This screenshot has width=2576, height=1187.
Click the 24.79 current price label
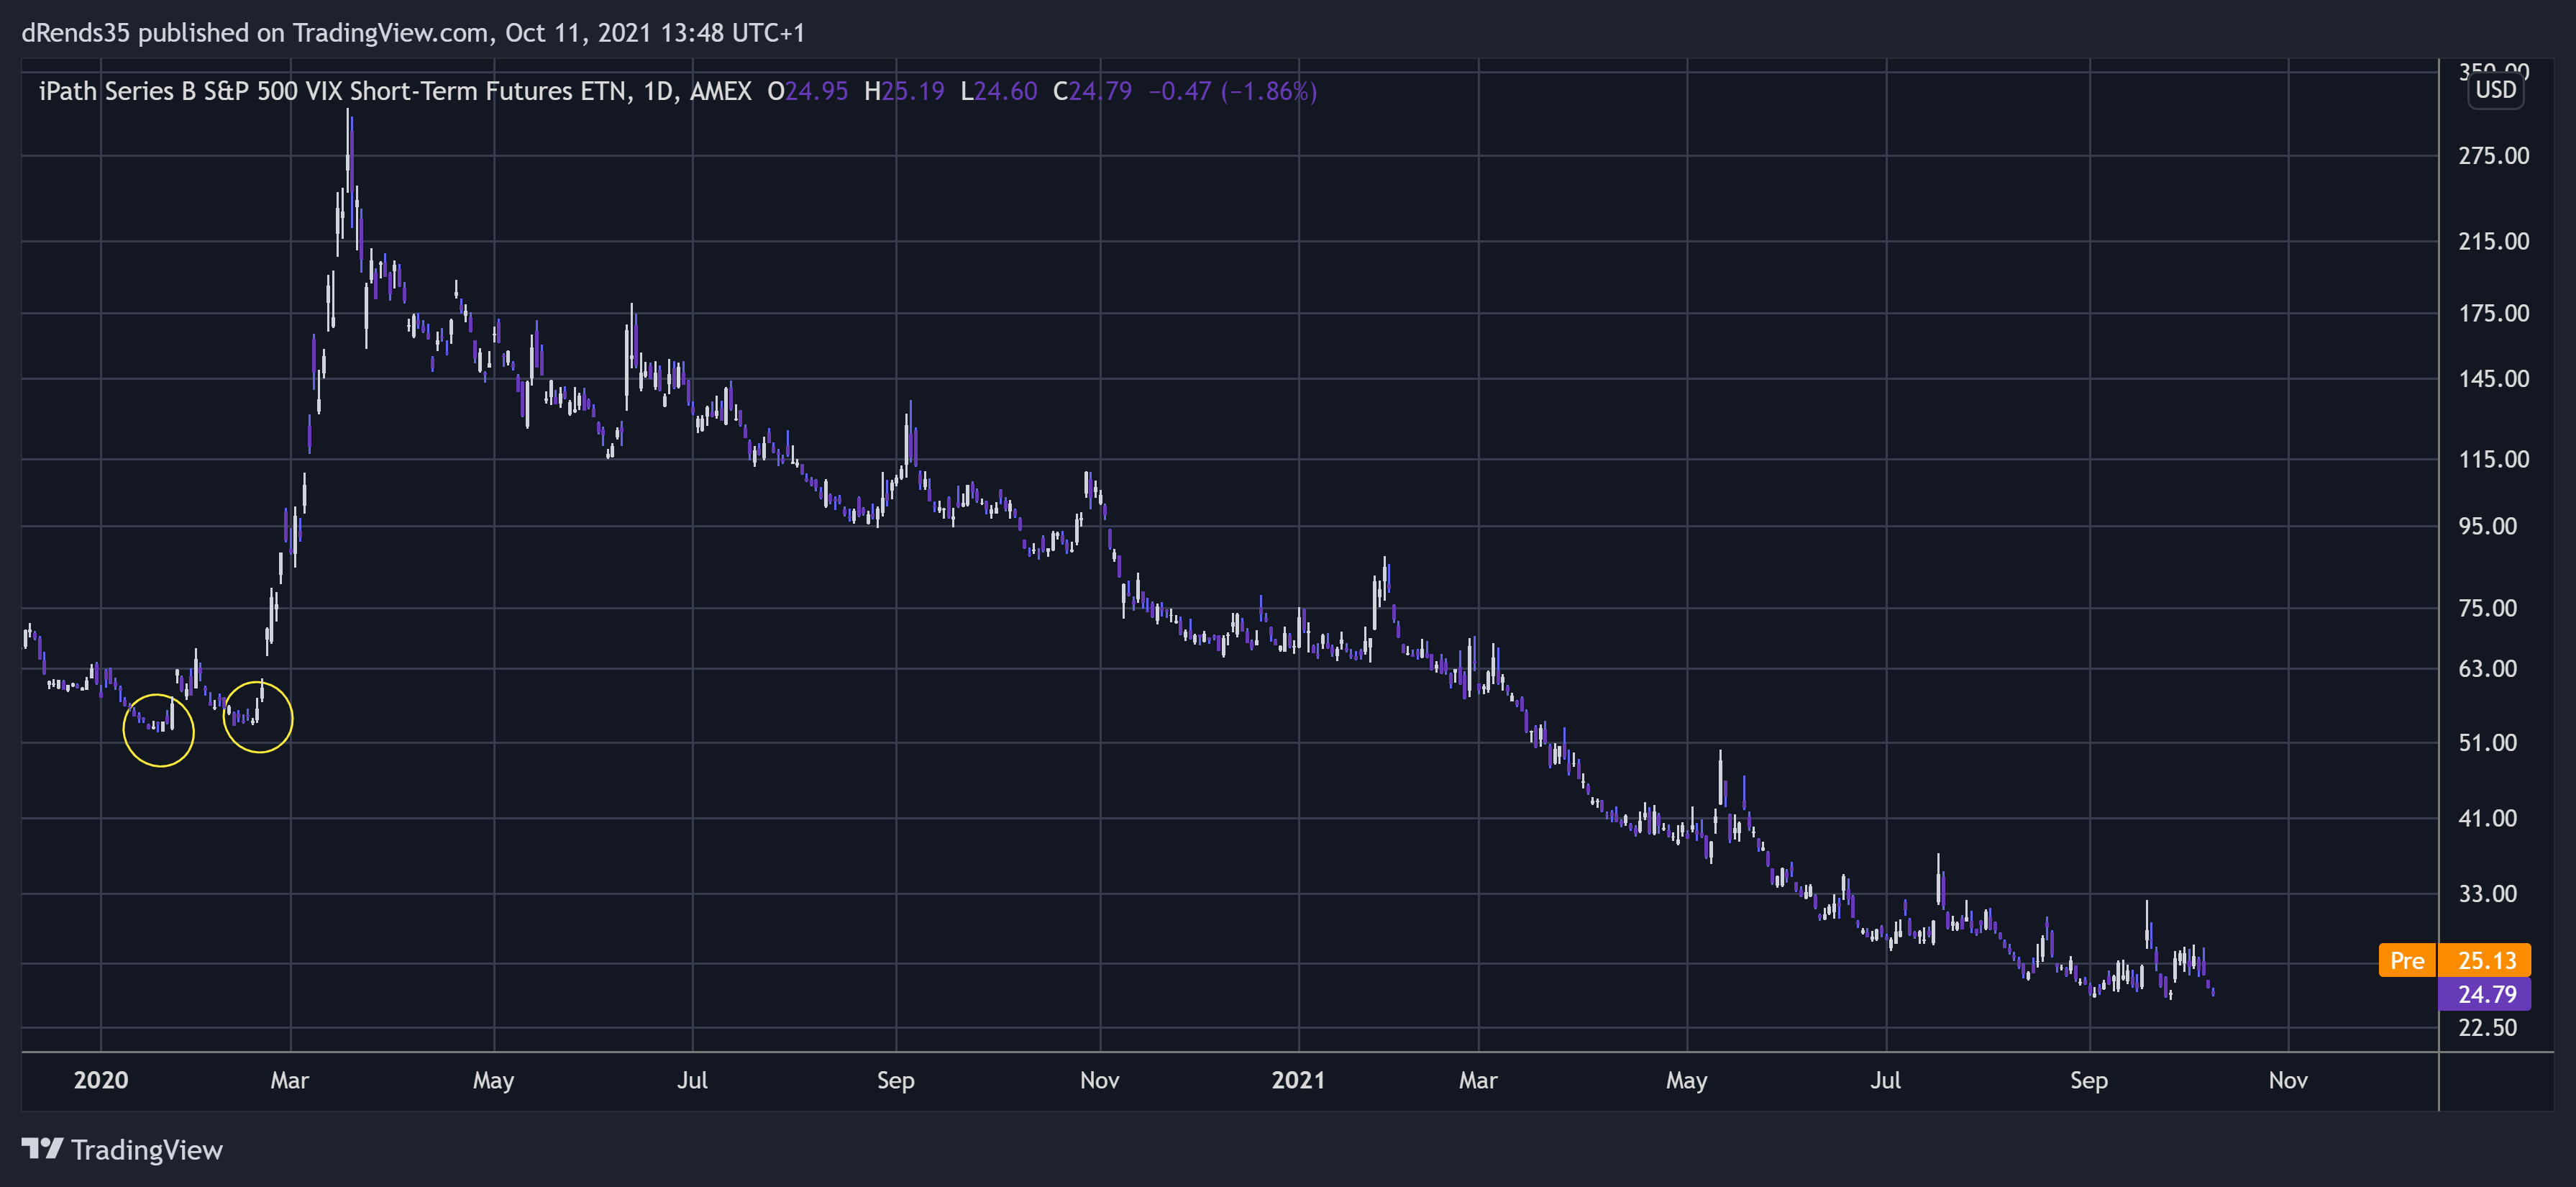point(2486,994)
